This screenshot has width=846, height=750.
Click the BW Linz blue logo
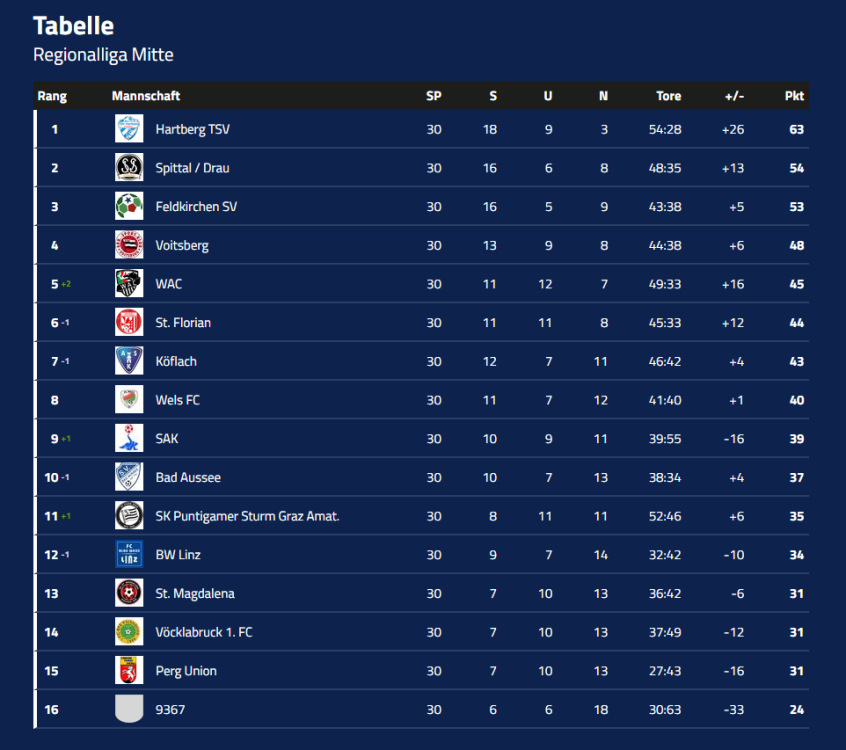pyautogui.click(x=129, y=554)
